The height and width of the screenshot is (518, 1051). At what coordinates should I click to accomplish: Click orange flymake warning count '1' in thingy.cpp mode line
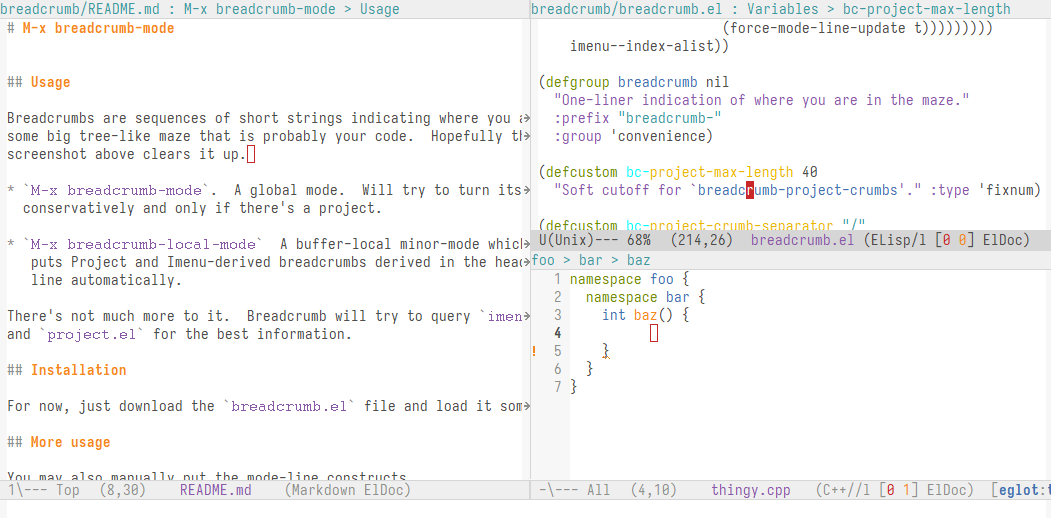coord(908,490)
